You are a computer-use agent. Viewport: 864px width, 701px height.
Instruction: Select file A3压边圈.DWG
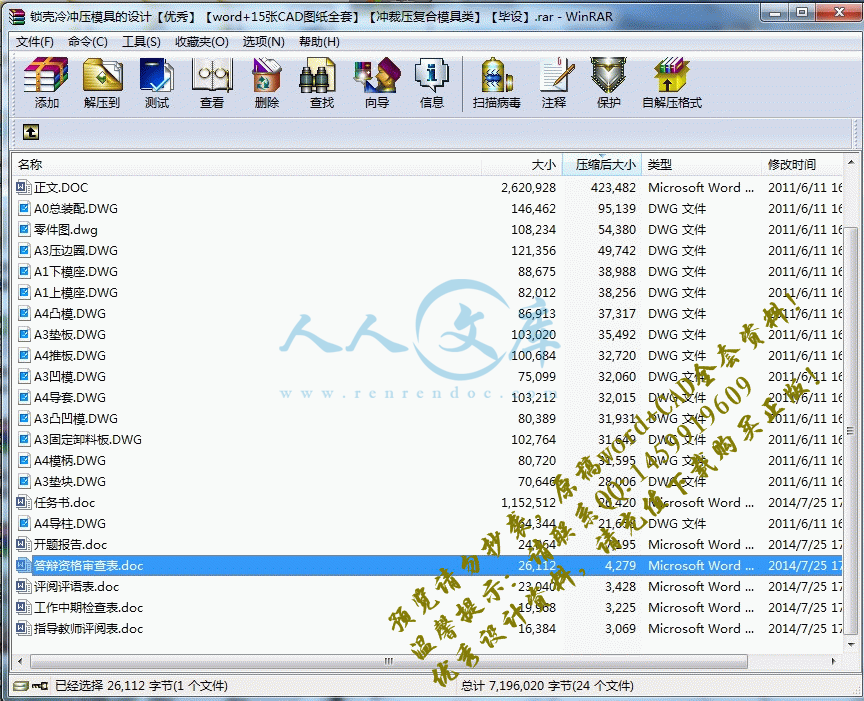click(76, 251)
